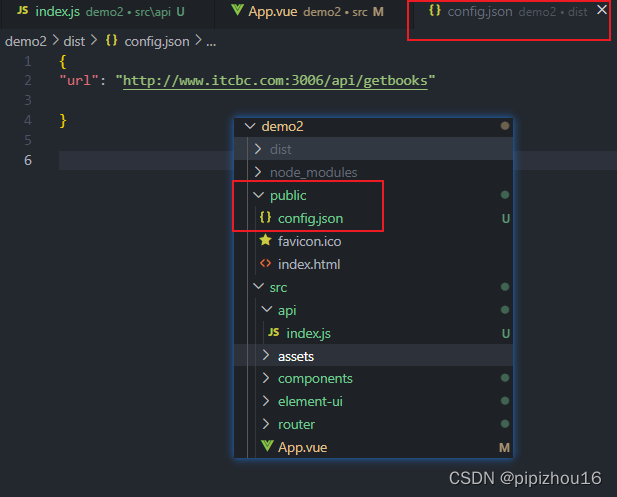Click the braces icon beside config.json in tree
The image size is (617, 497).
coord(265,218)
